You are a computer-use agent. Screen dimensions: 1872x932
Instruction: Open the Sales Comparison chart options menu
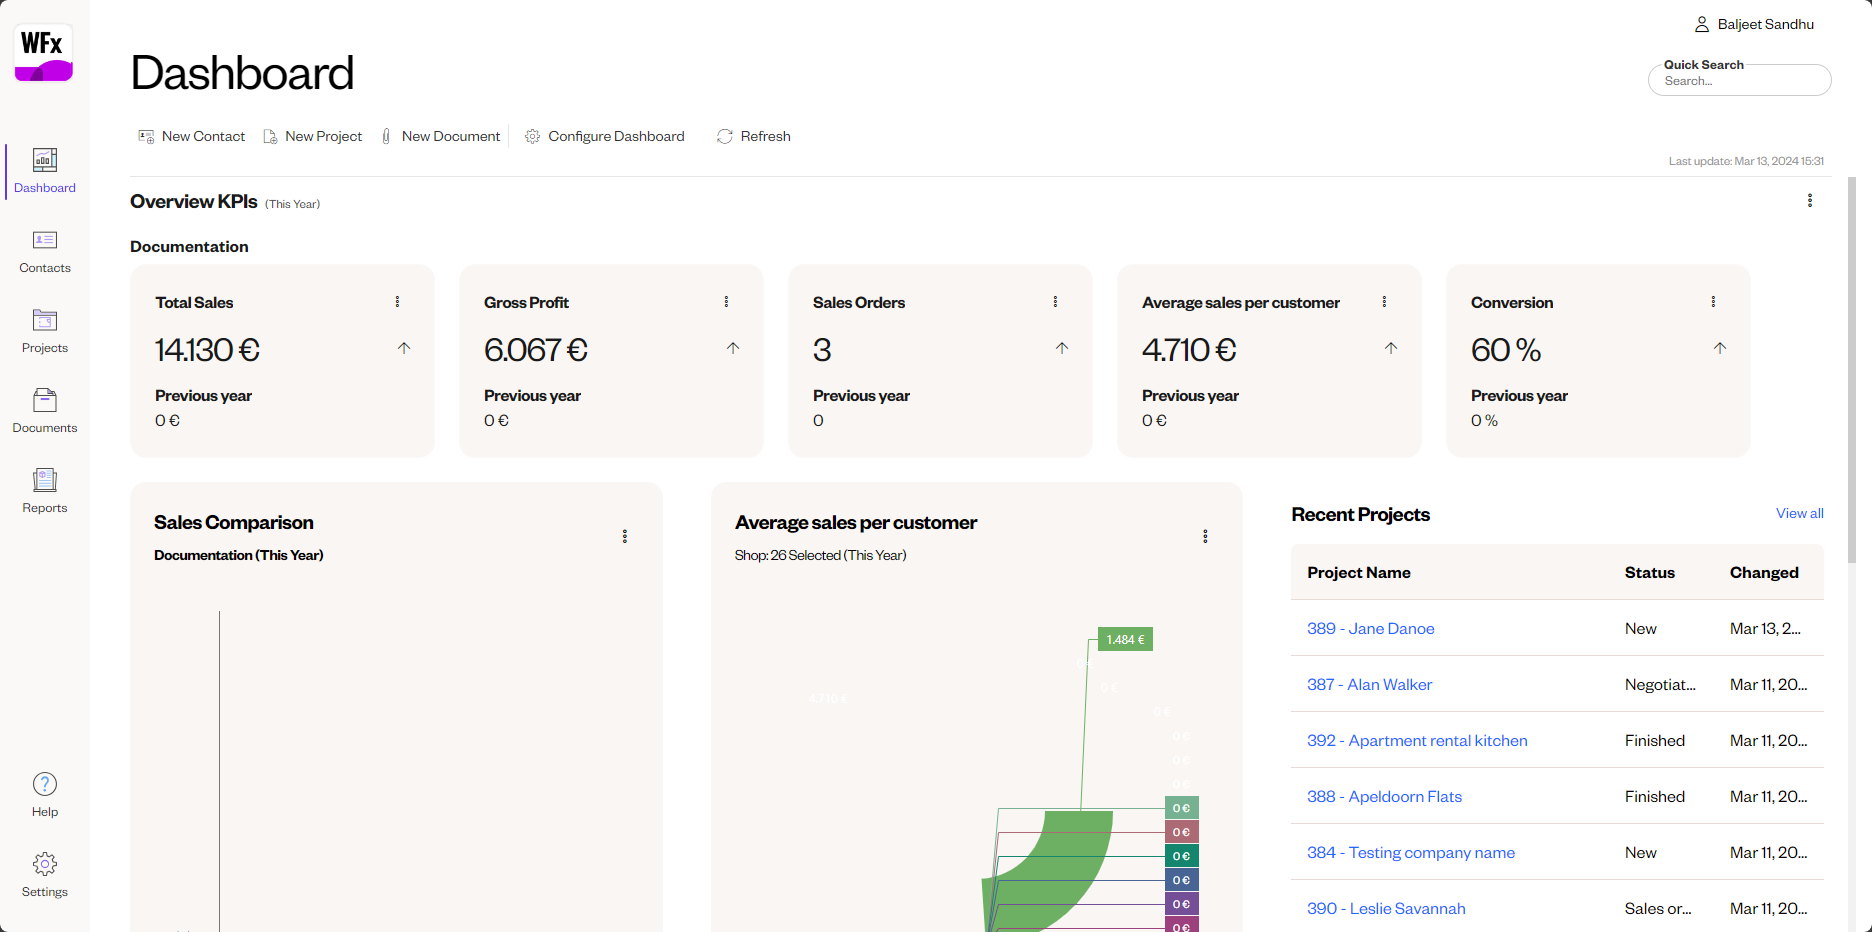pos(625,536)
